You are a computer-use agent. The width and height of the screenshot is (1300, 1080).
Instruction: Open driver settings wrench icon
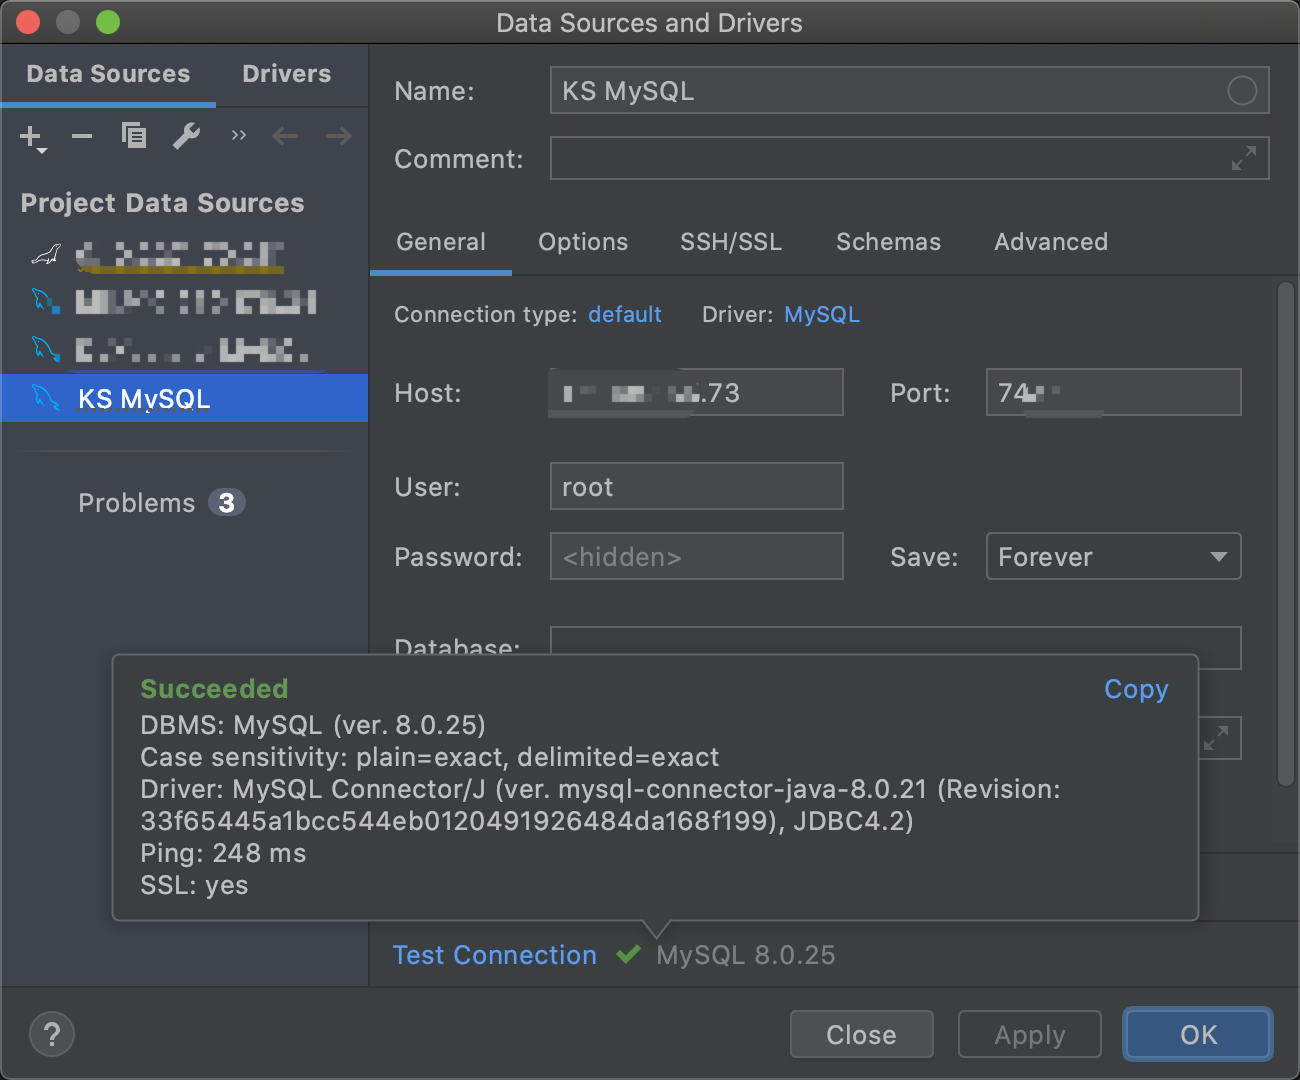pyautogui.click(x=186, y=135)
